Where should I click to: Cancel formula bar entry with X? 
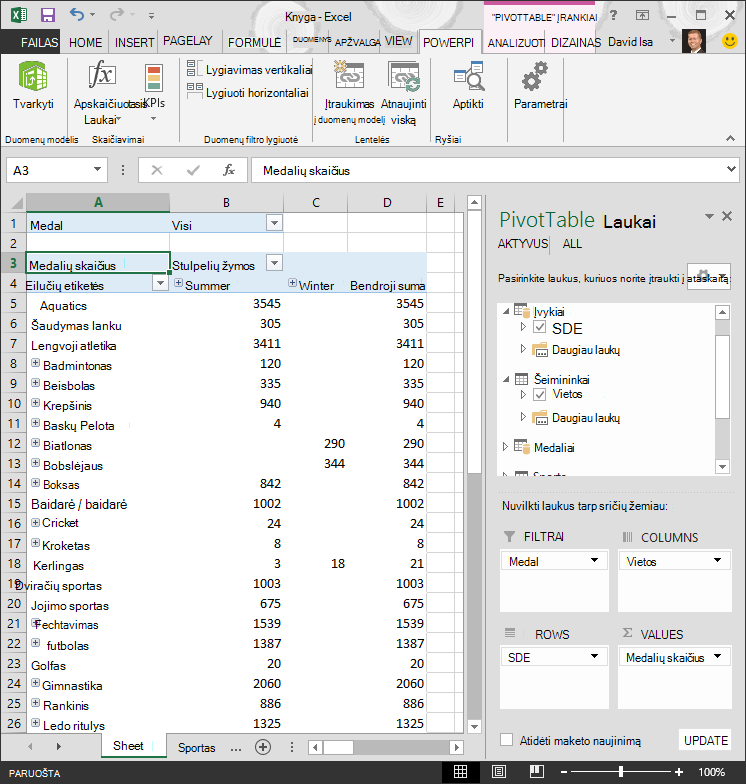pos(157,170)
